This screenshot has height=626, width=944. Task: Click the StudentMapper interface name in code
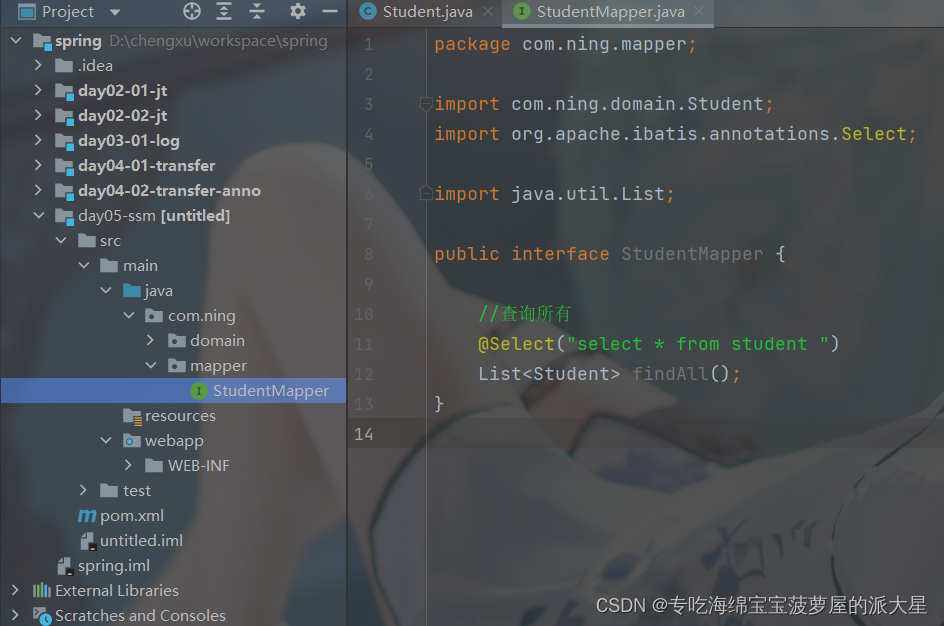click(x=692, y=253)
